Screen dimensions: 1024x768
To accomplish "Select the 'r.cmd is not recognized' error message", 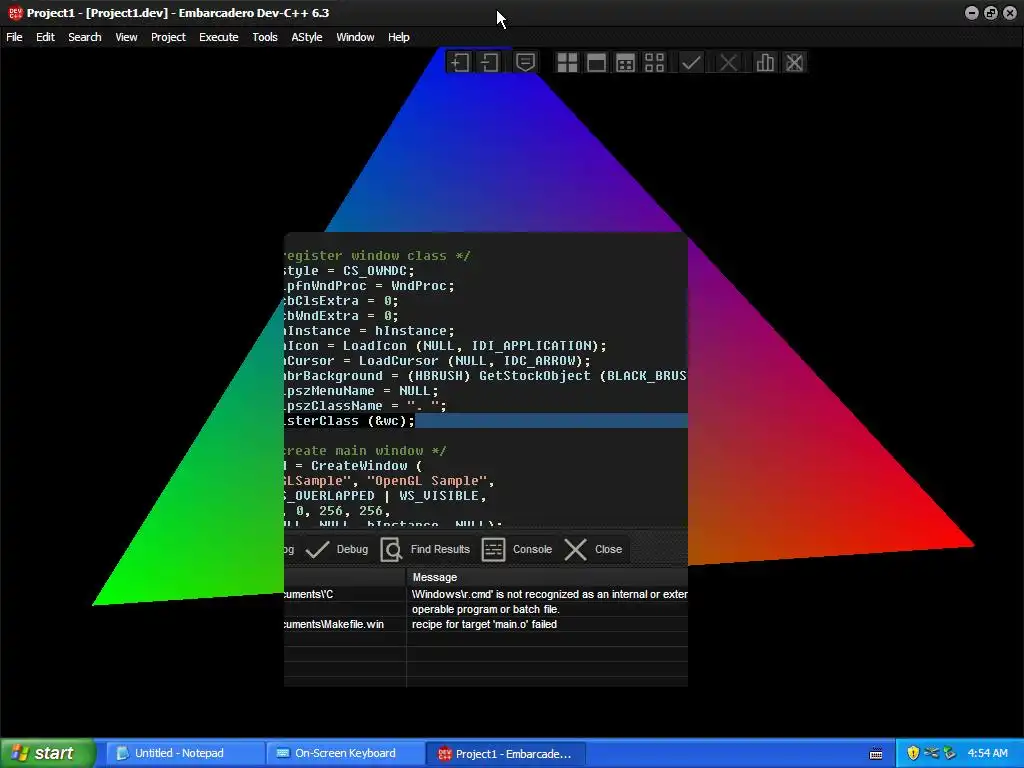I will 549,594.
